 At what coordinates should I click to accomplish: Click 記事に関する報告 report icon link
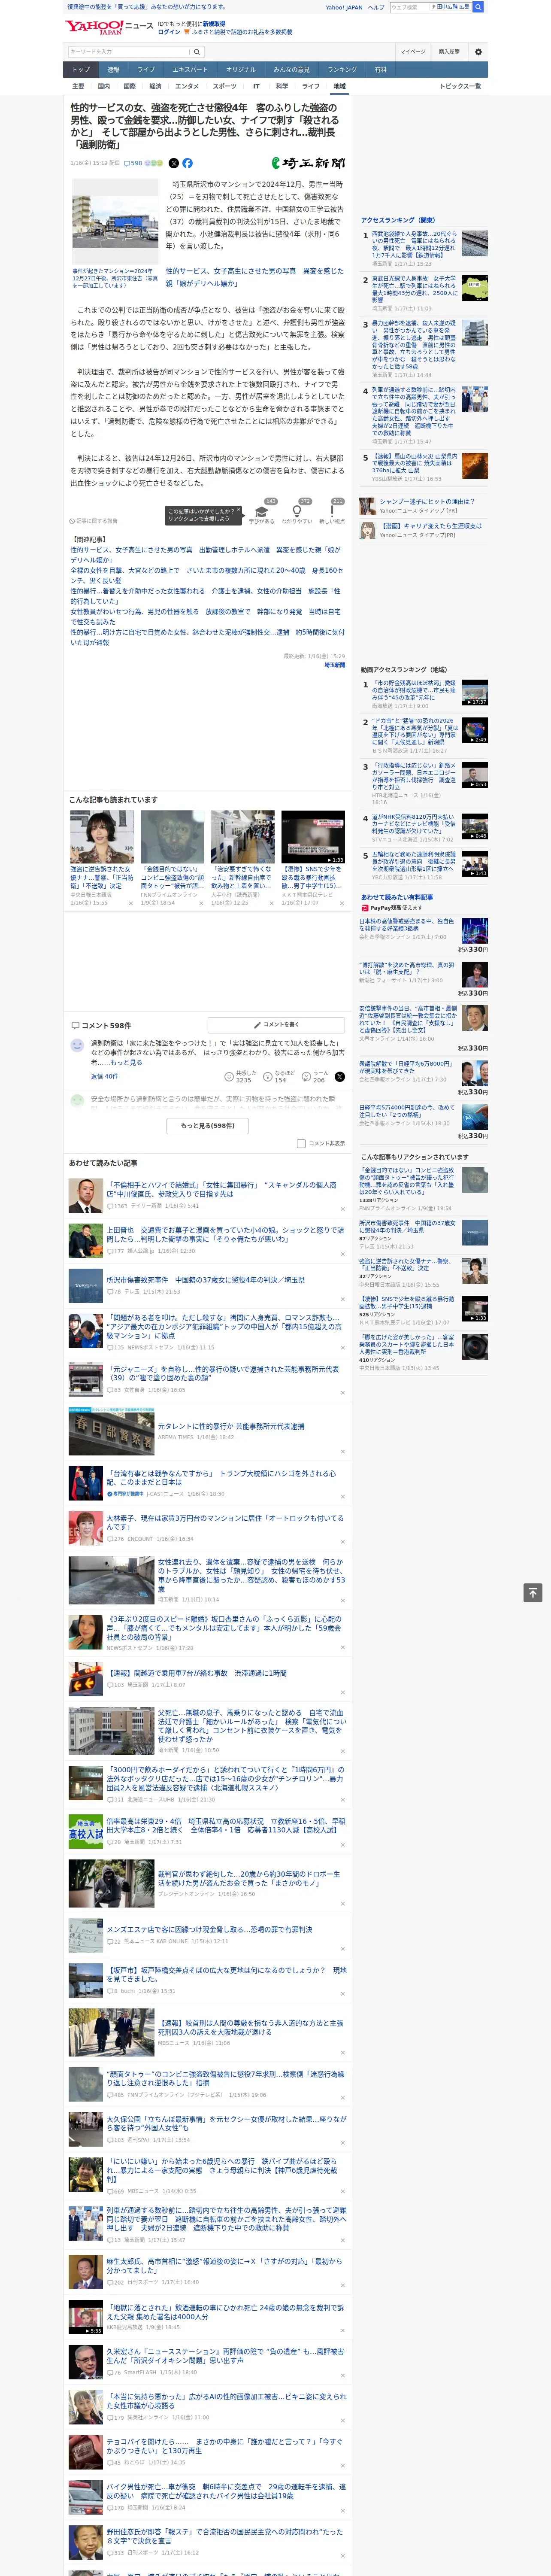93,521
